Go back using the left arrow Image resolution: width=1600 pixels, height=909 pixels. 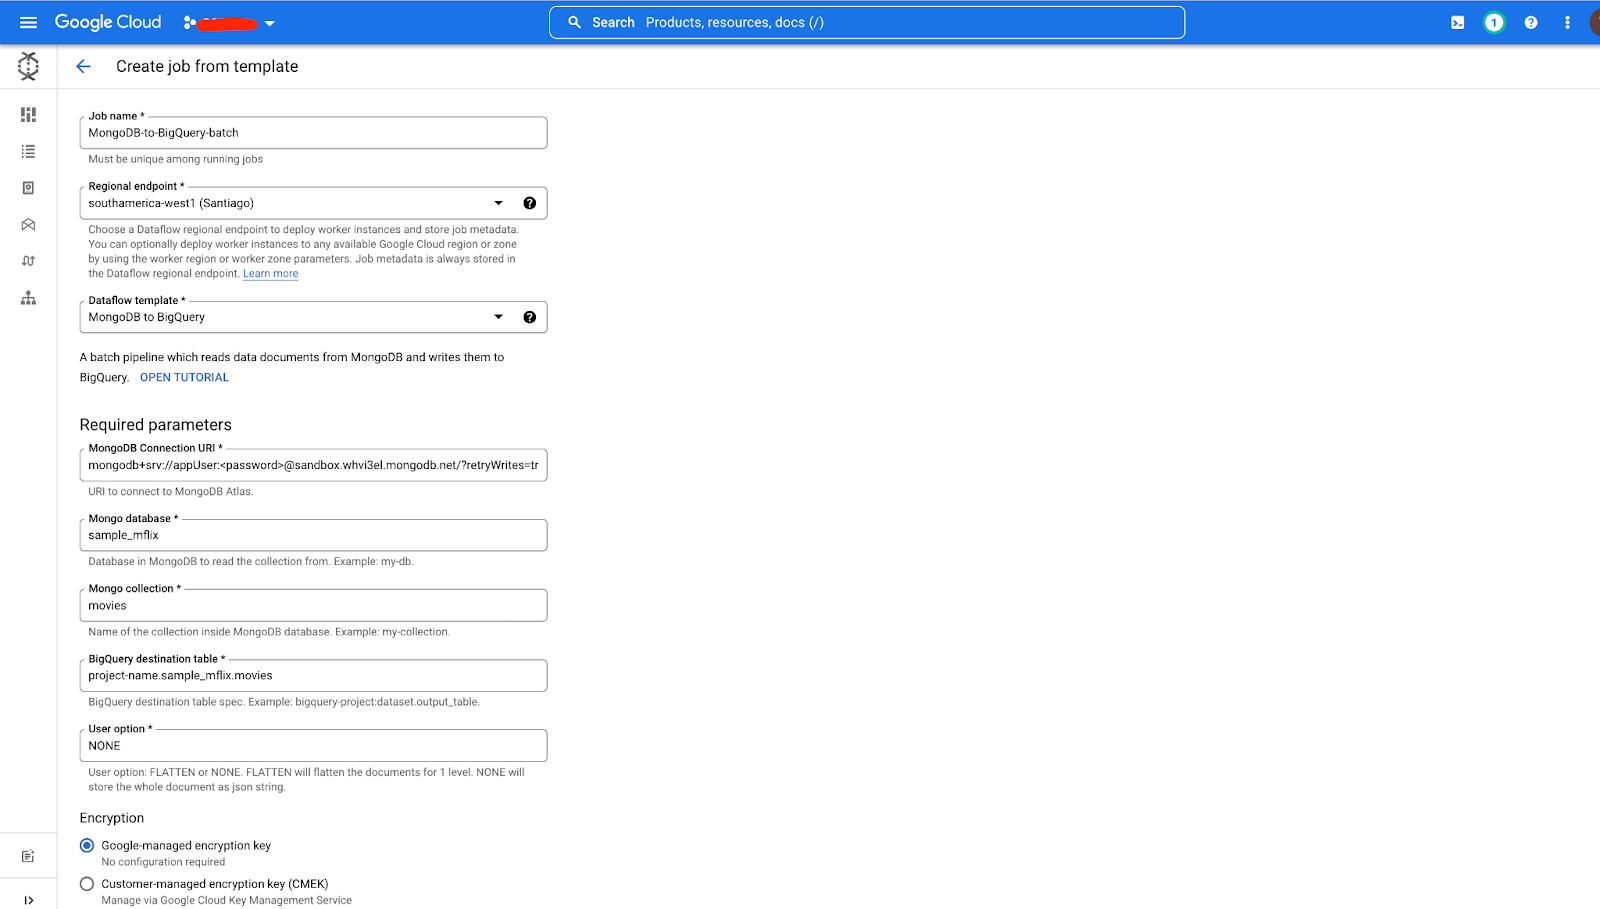pos(84,66)
